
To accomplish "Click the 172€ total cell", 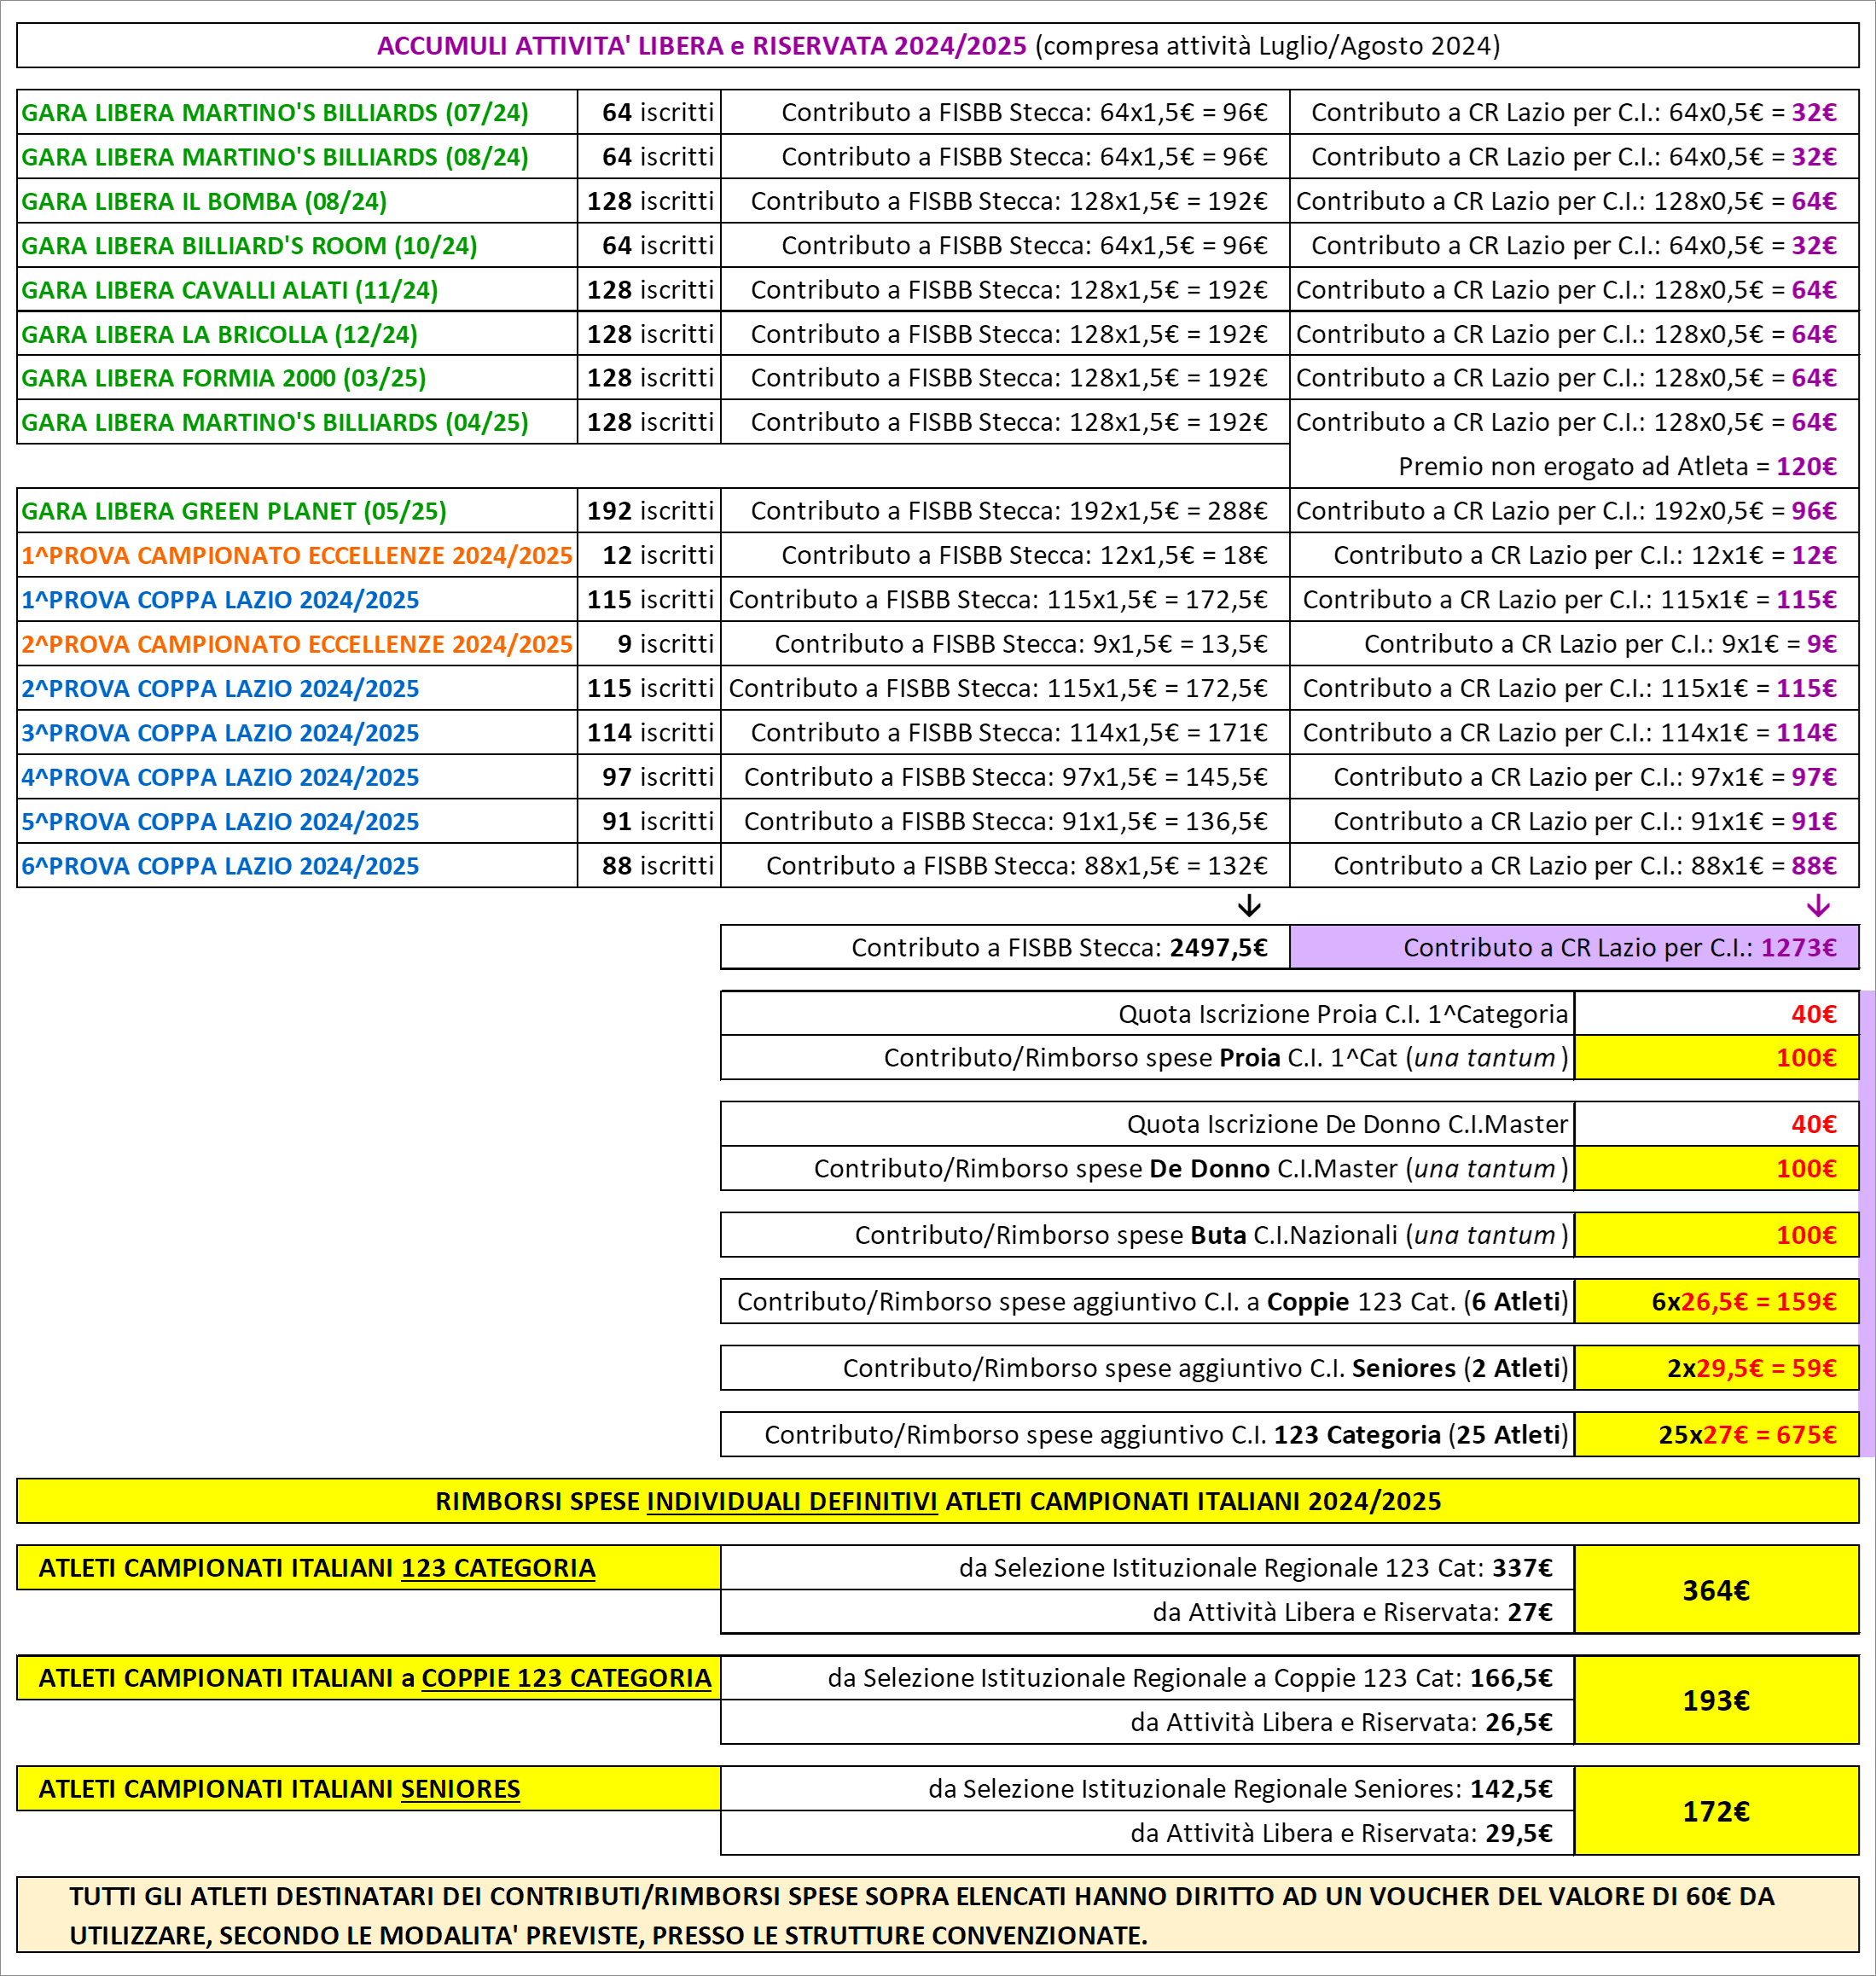I will 1716,1811.
